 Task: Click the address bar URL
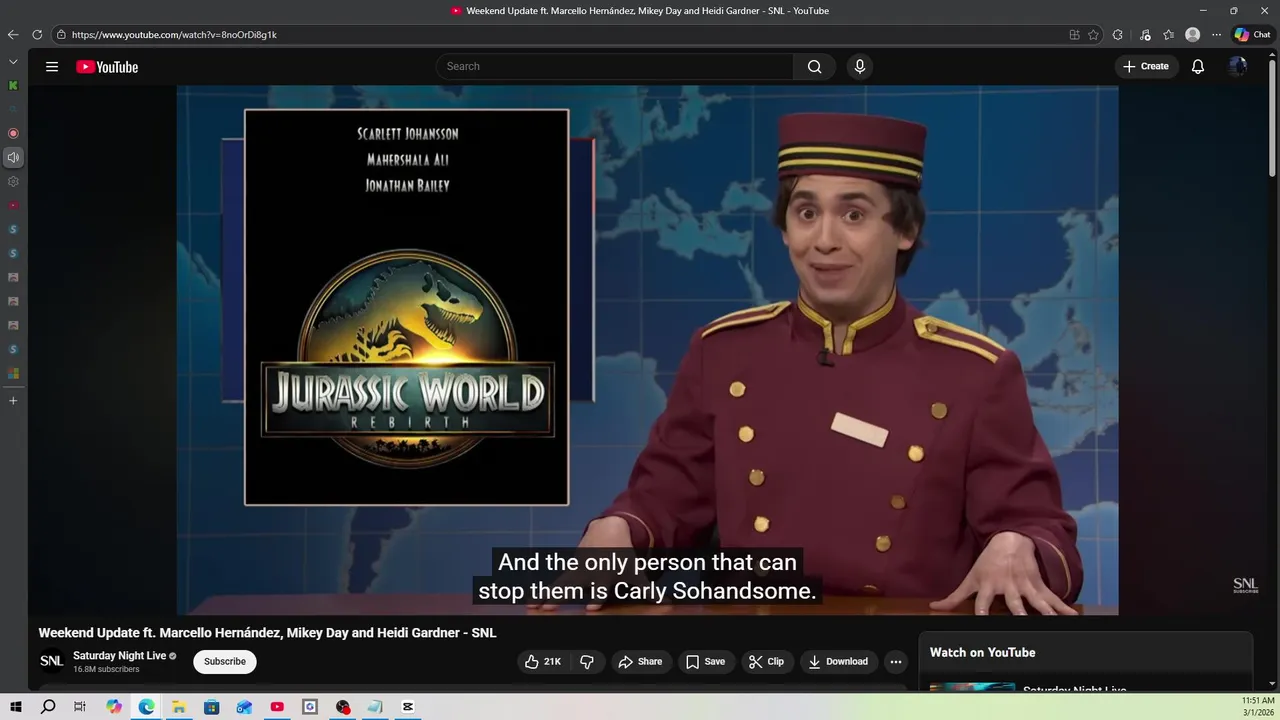click(174, 34)
